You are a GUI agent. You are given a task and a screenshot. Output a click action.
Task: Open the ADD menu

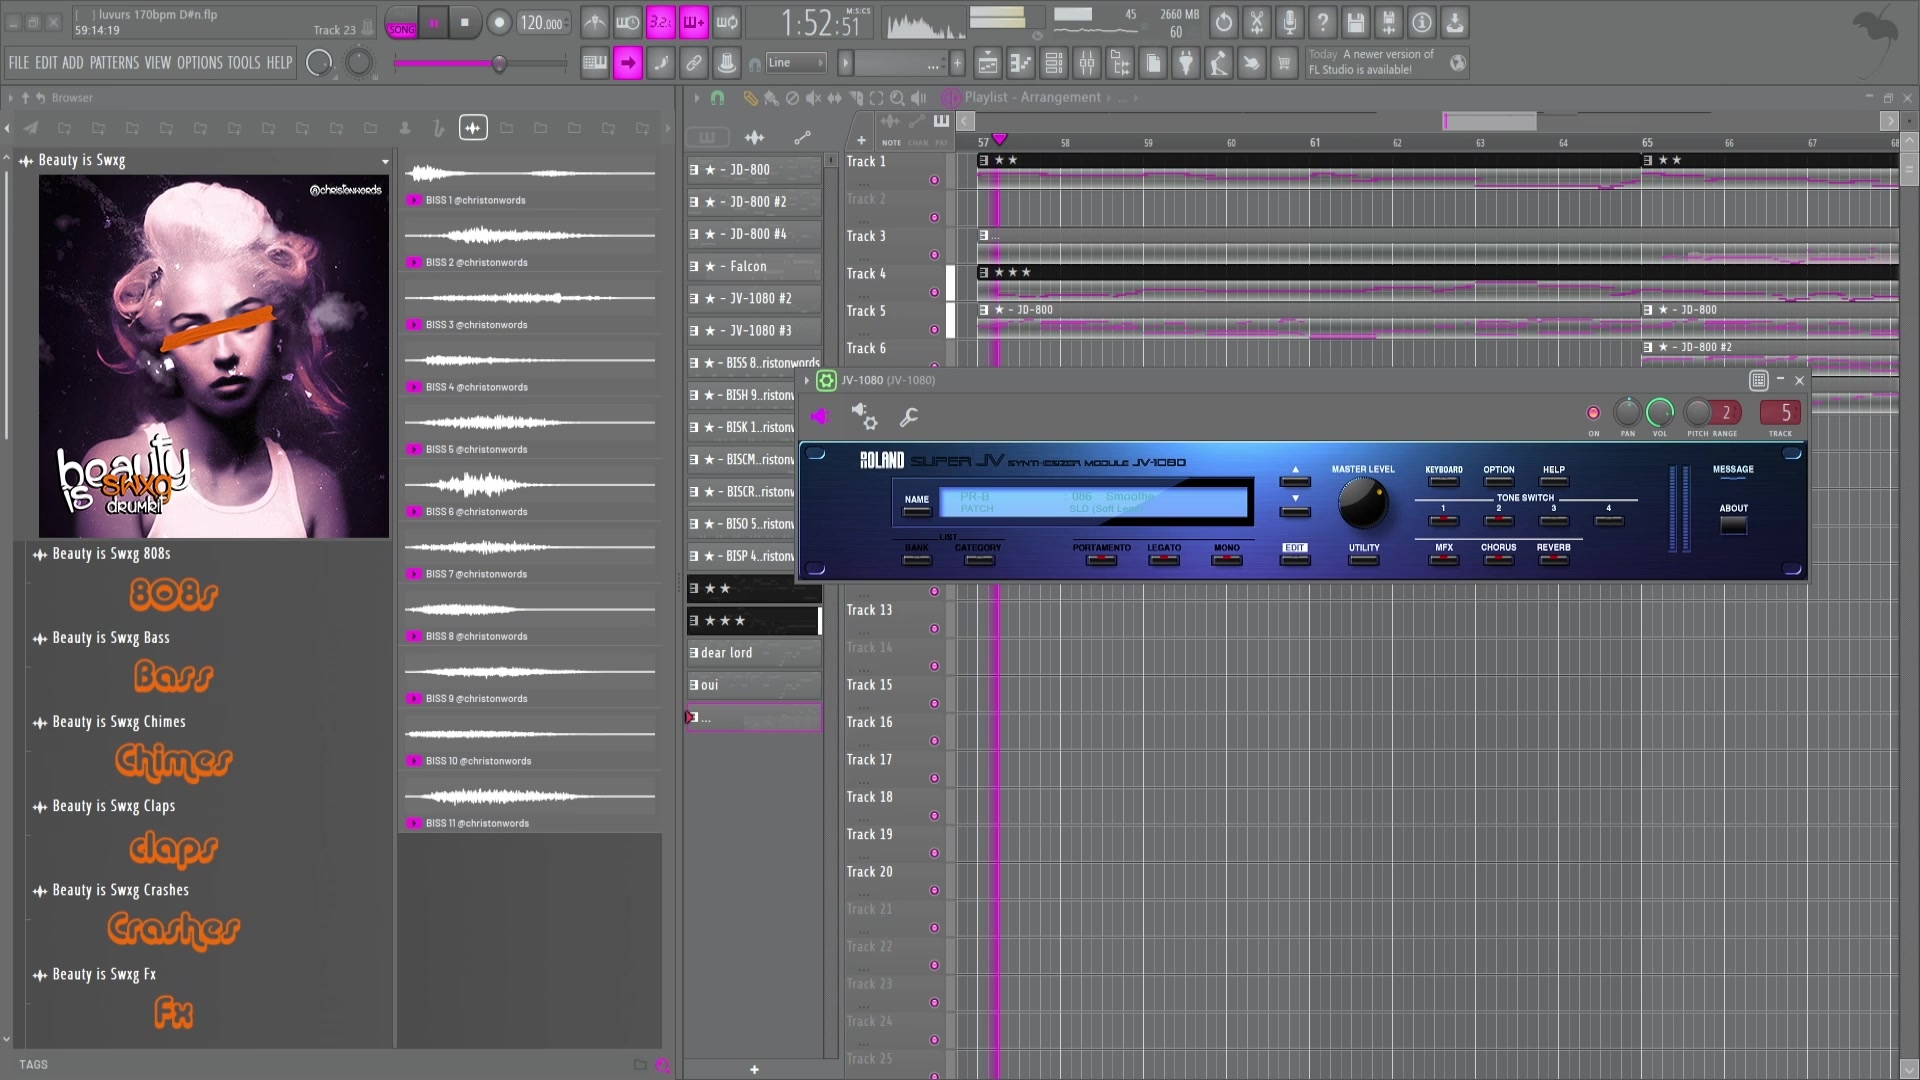tap(73, 63)
